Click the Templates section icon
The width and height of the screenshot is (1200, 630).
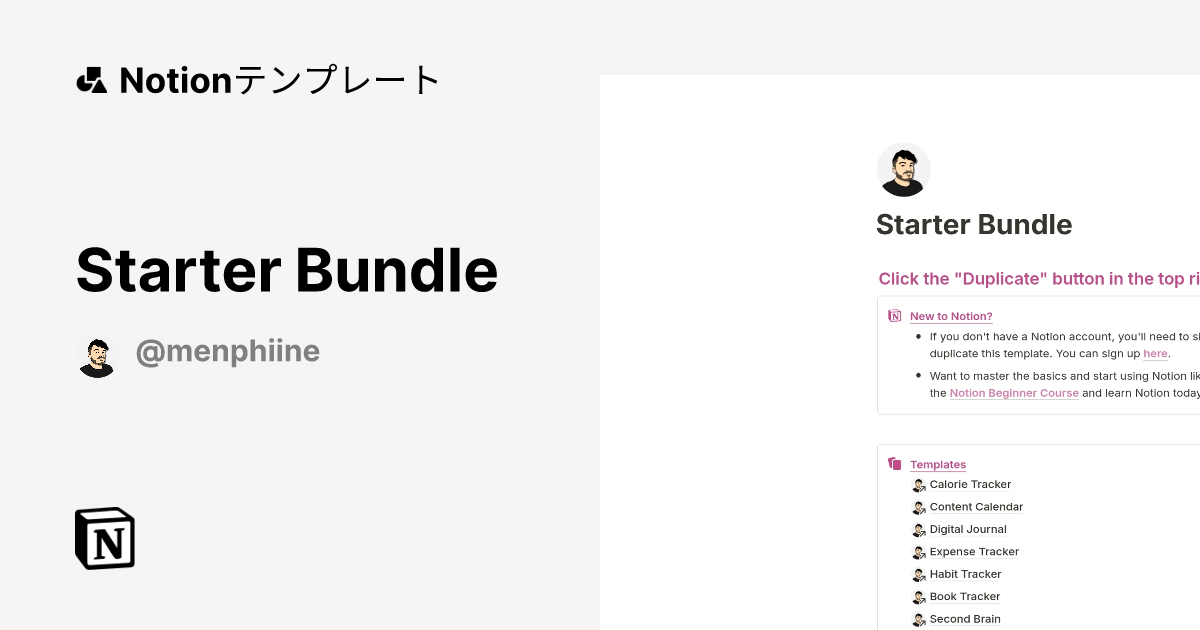(895, 464)
